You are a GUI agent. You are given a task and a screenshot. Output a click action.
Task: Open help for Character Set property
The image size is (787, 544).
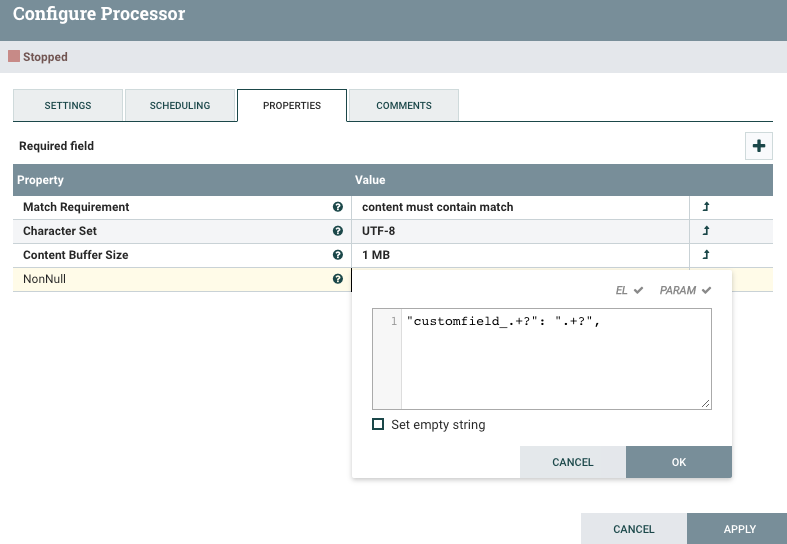(x=338, y=231)
